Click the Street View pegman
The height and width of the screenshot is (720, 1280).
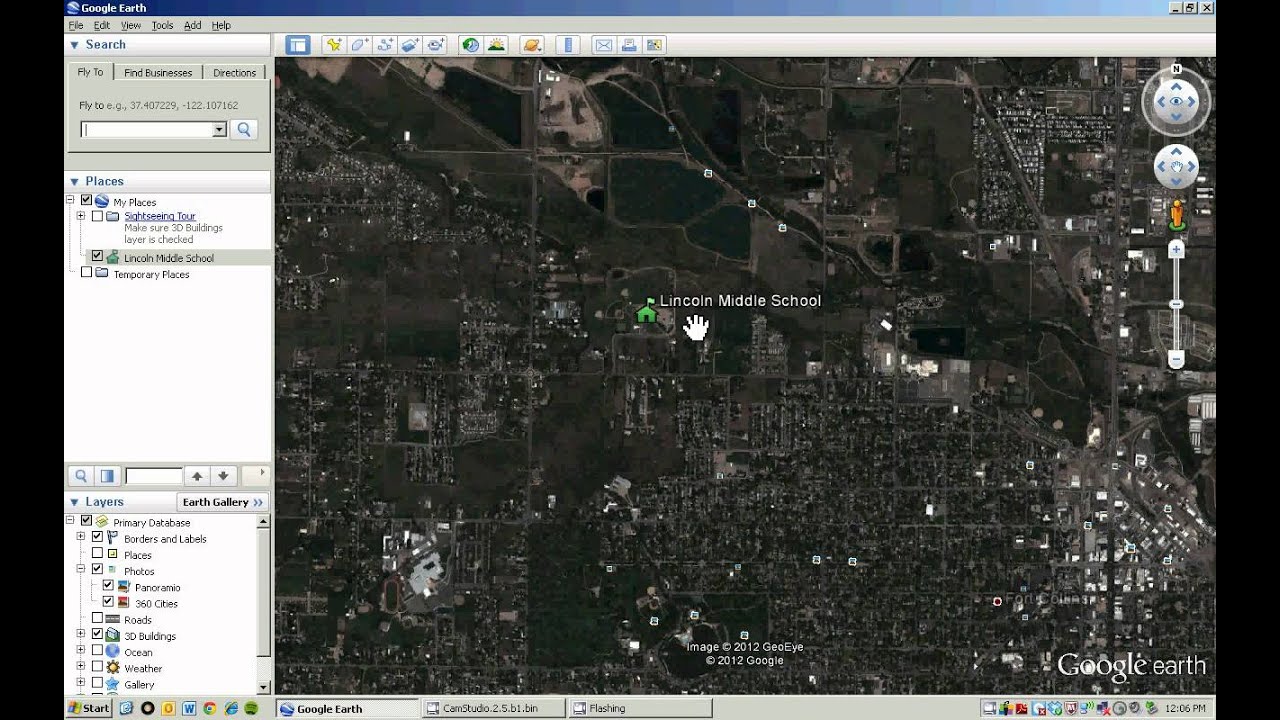click(x=1176, y=215)
